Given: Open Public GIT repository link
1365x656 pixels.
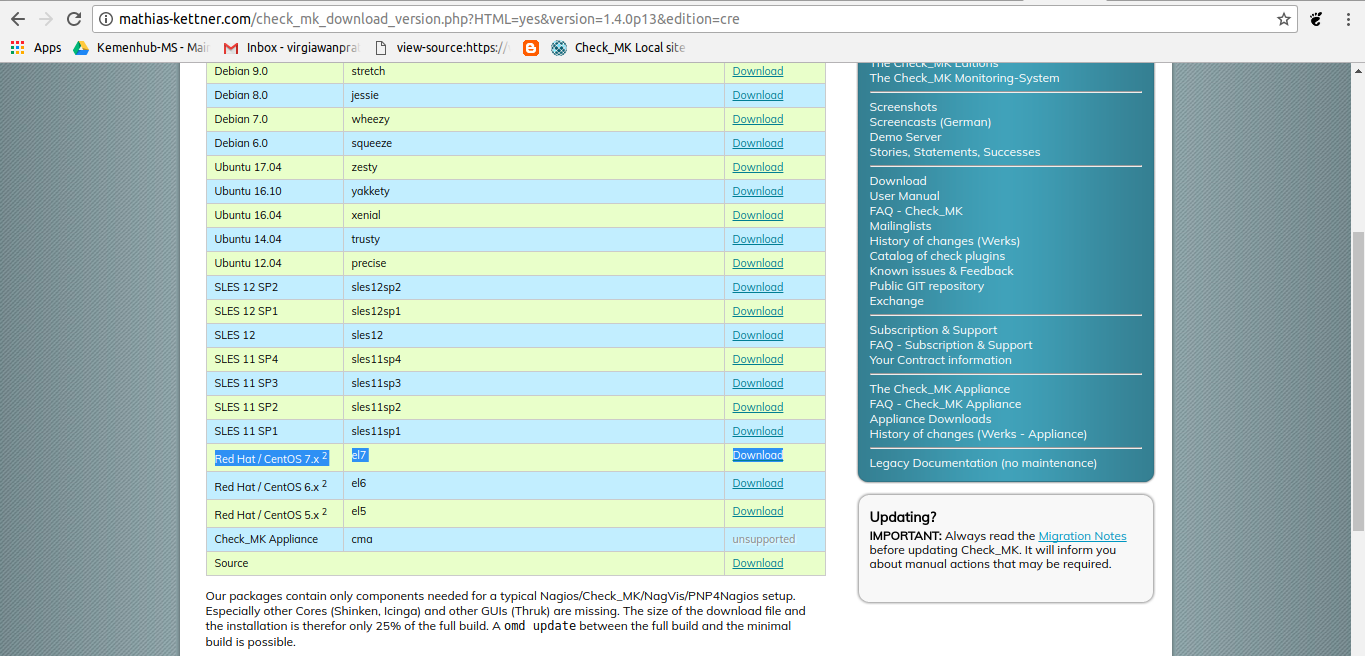Looking at the screenshot, I should pos(926,286).
